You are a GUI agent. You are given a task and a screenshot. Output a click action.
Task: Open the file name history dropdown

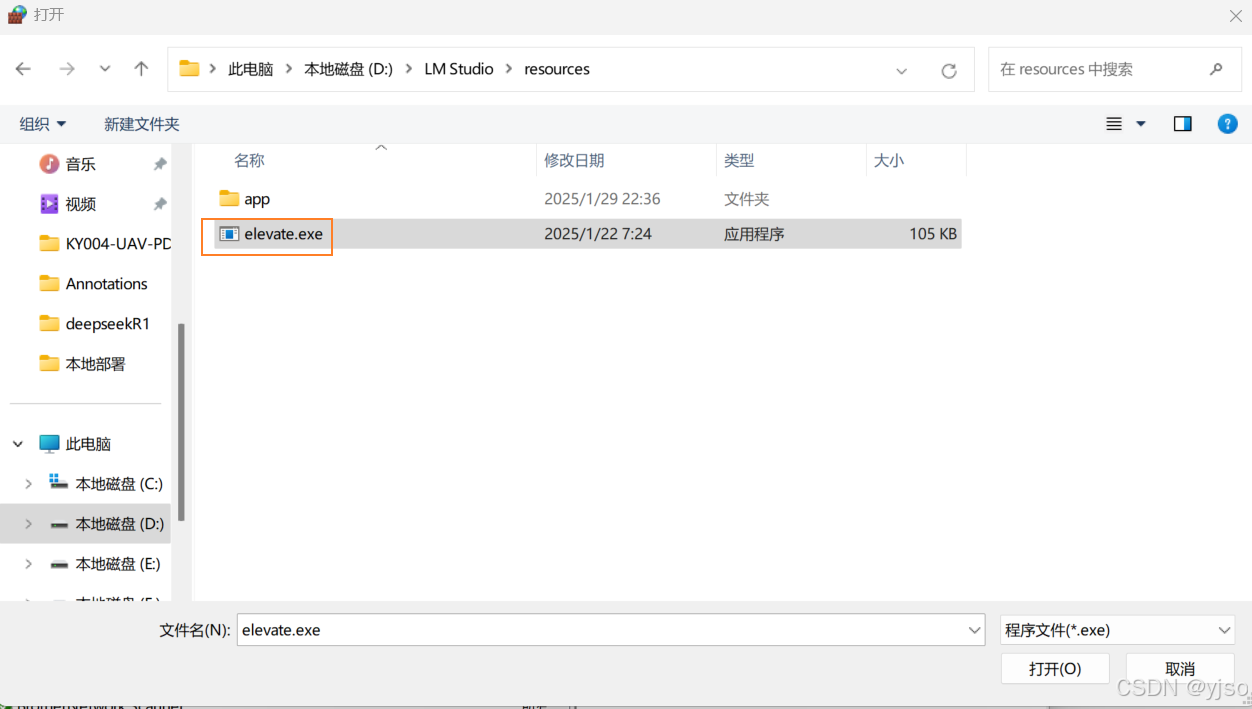pyautogui.click(x=975, y=630)
